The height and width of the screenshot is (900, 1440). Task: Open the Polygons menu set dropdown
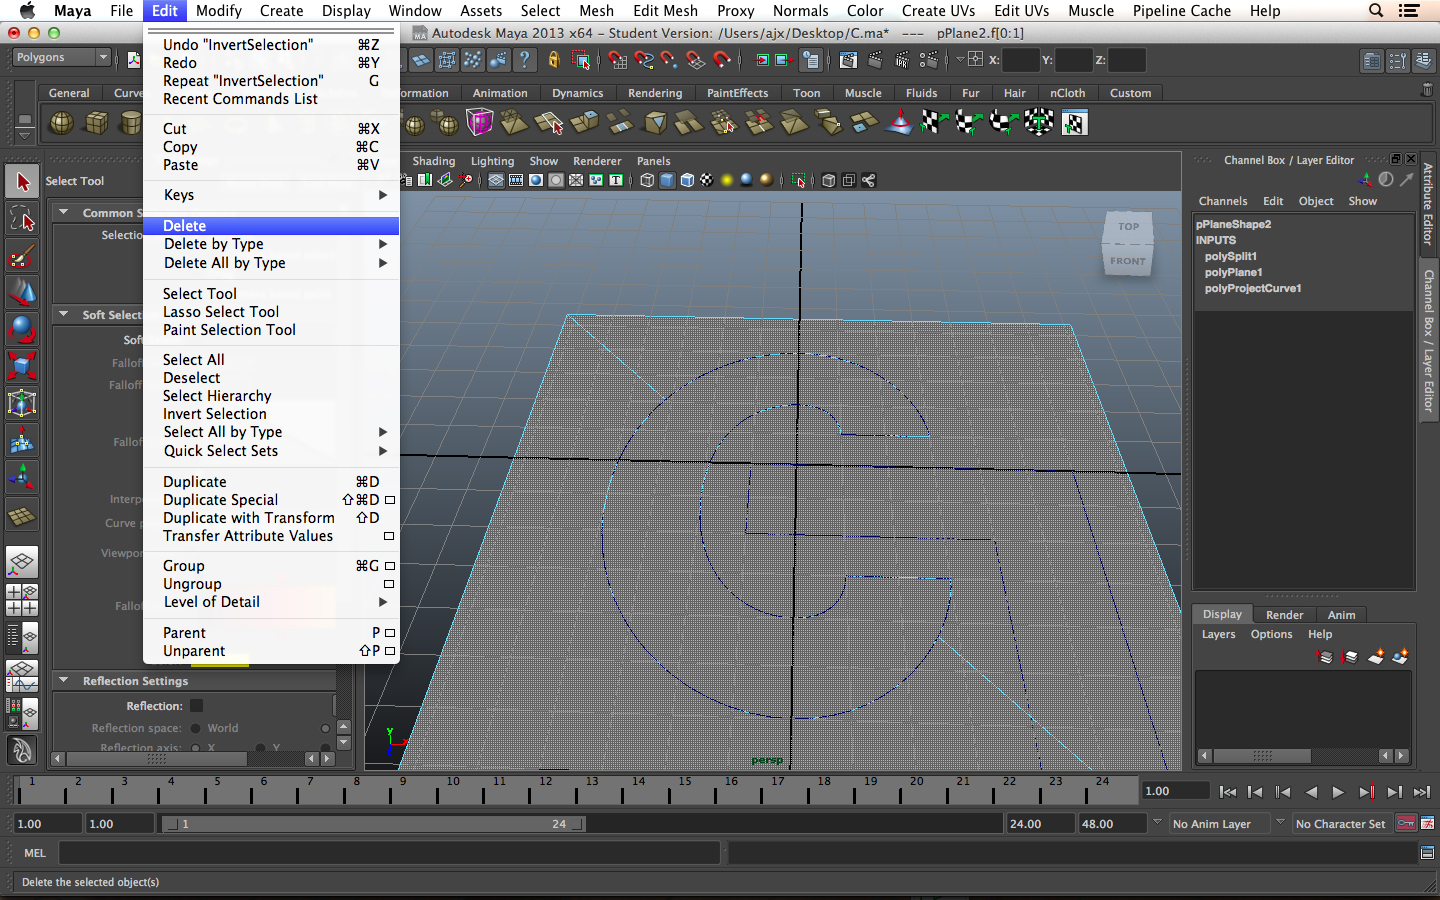point(61,58)
